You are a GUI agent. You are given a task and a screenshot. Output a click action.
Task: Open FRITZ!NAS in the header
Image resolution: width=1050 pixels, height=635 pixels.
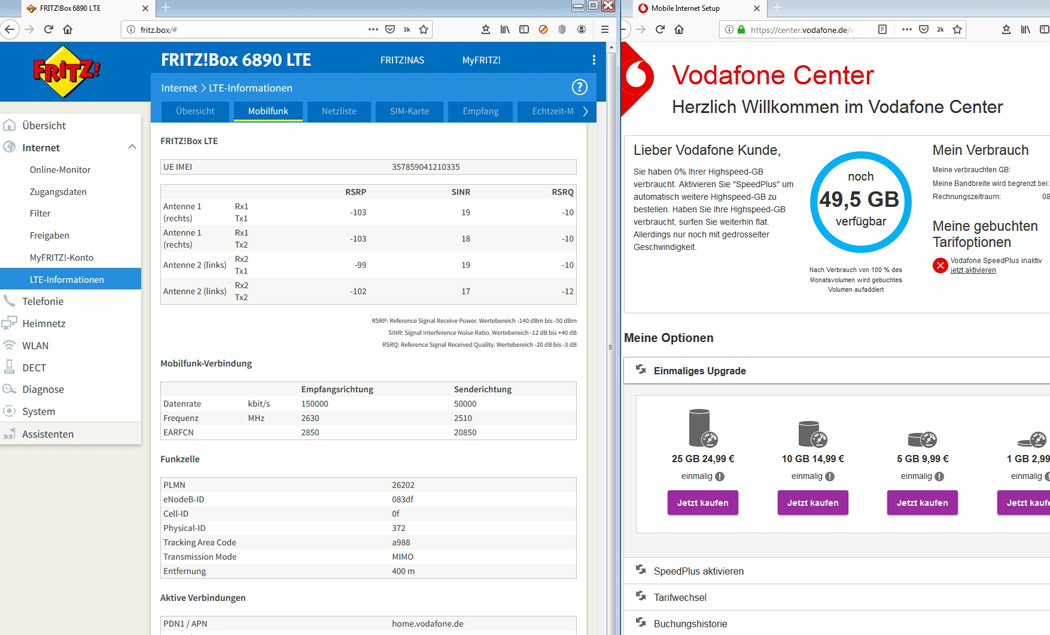pos(402,60)
